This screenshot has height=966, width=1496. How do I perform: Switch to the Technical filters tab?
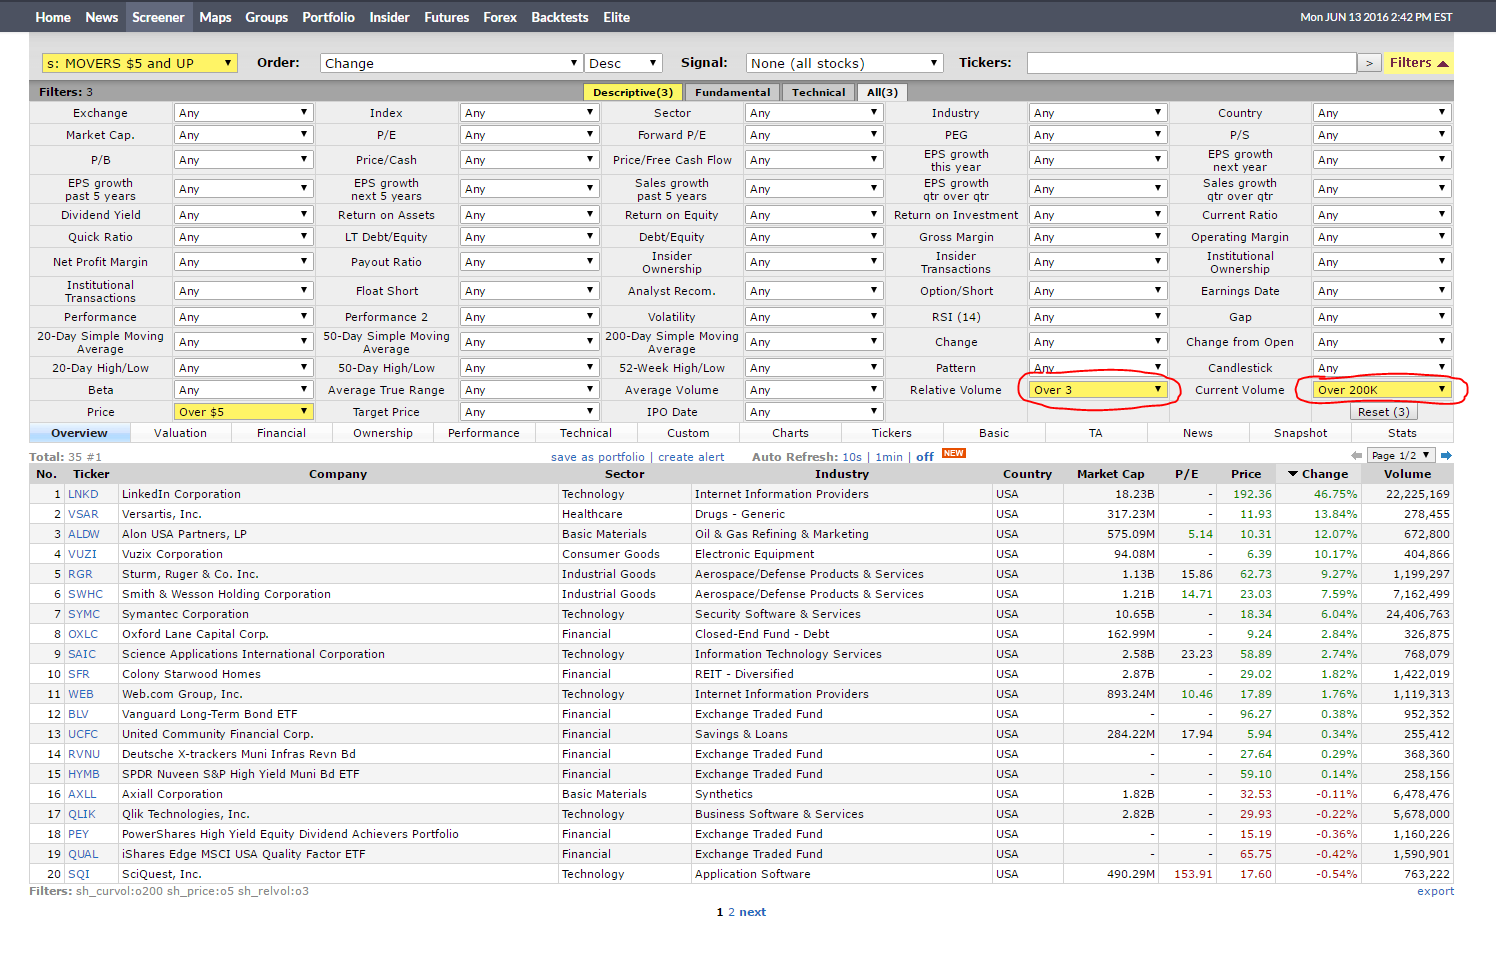pyautogui.click(x=819, y=92)
